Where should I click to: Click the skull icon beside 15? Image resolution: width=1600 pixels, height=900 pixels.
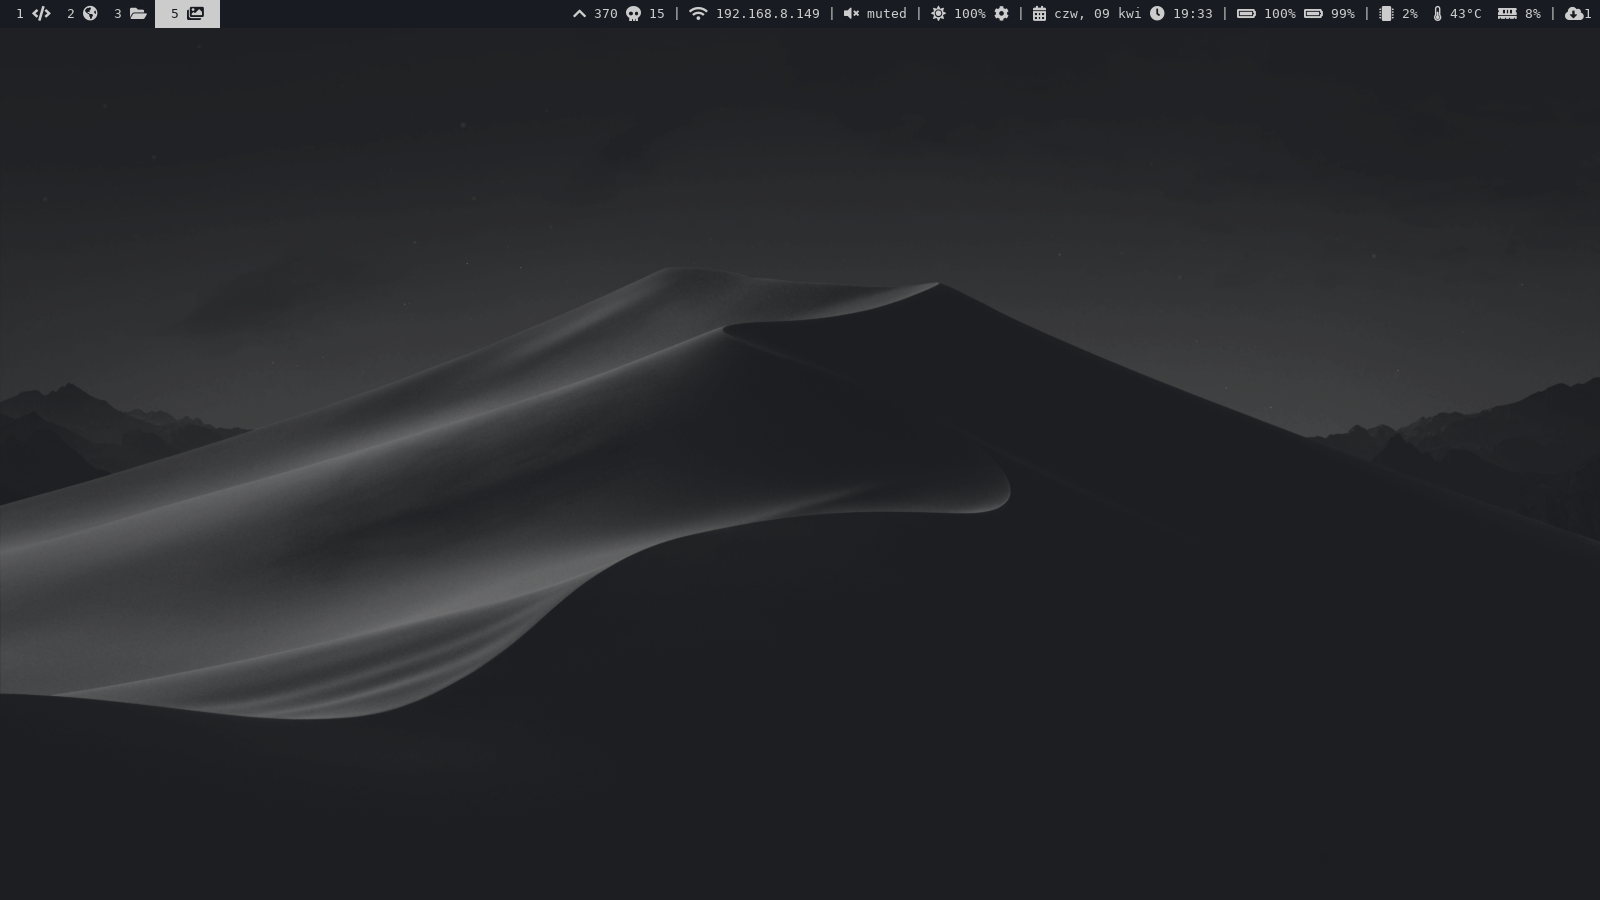point(633,14)
